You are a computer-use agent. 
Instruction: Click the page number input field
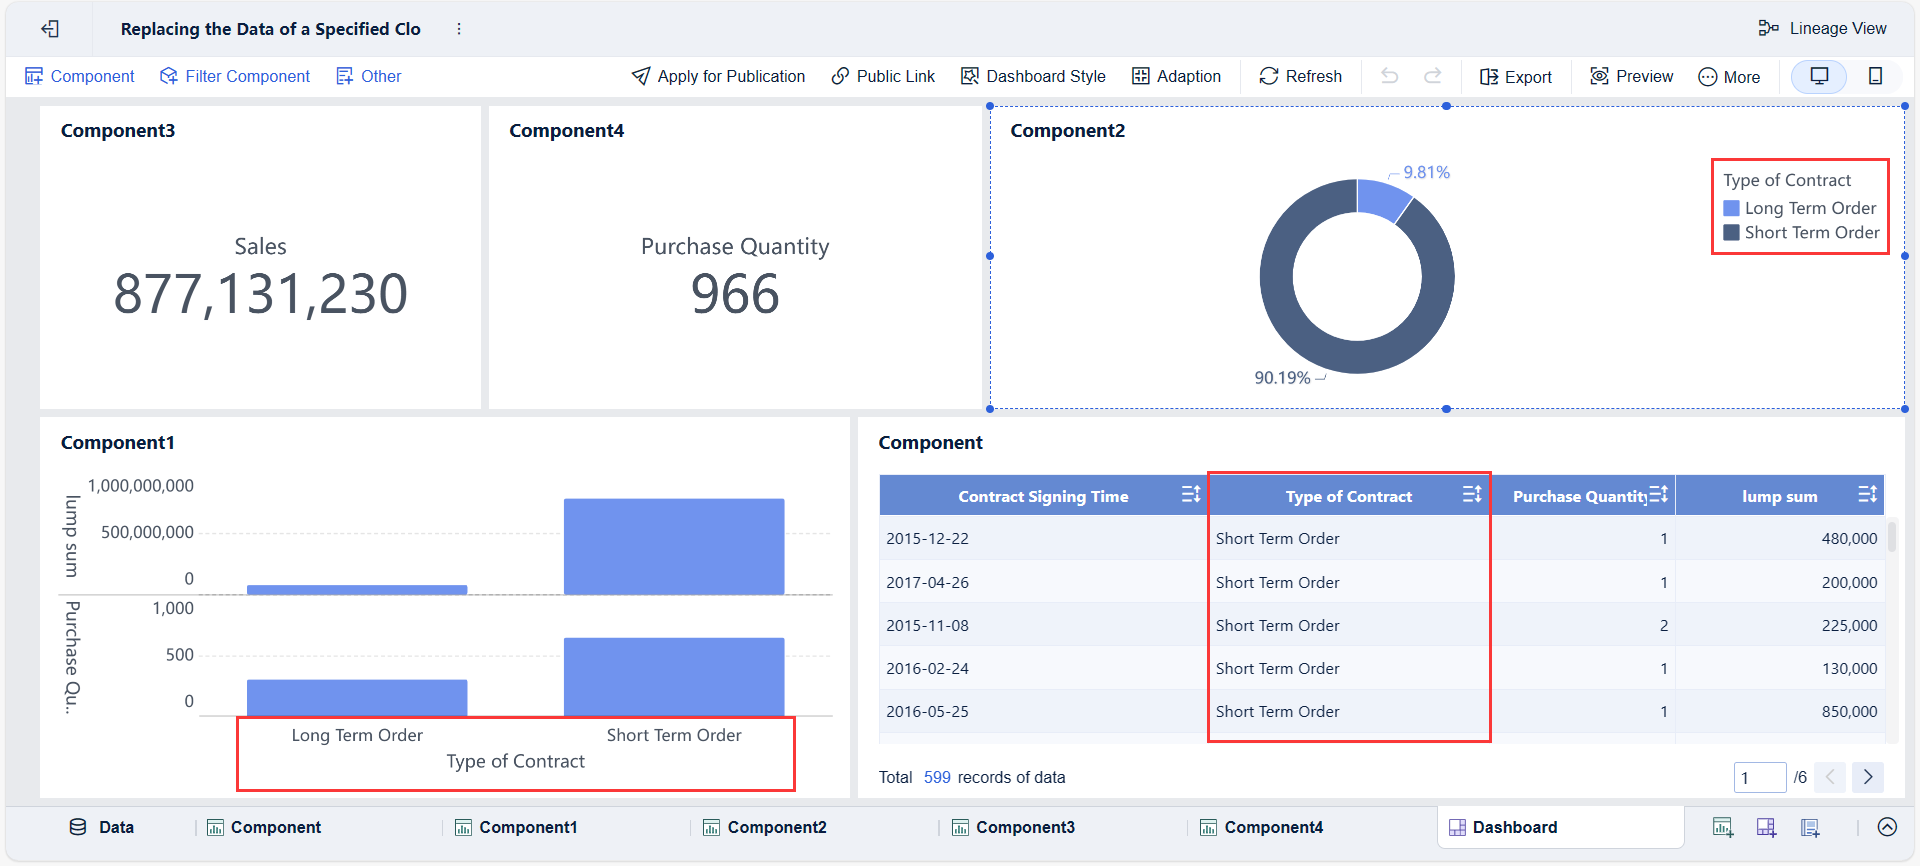click(x=1759, y=777)
